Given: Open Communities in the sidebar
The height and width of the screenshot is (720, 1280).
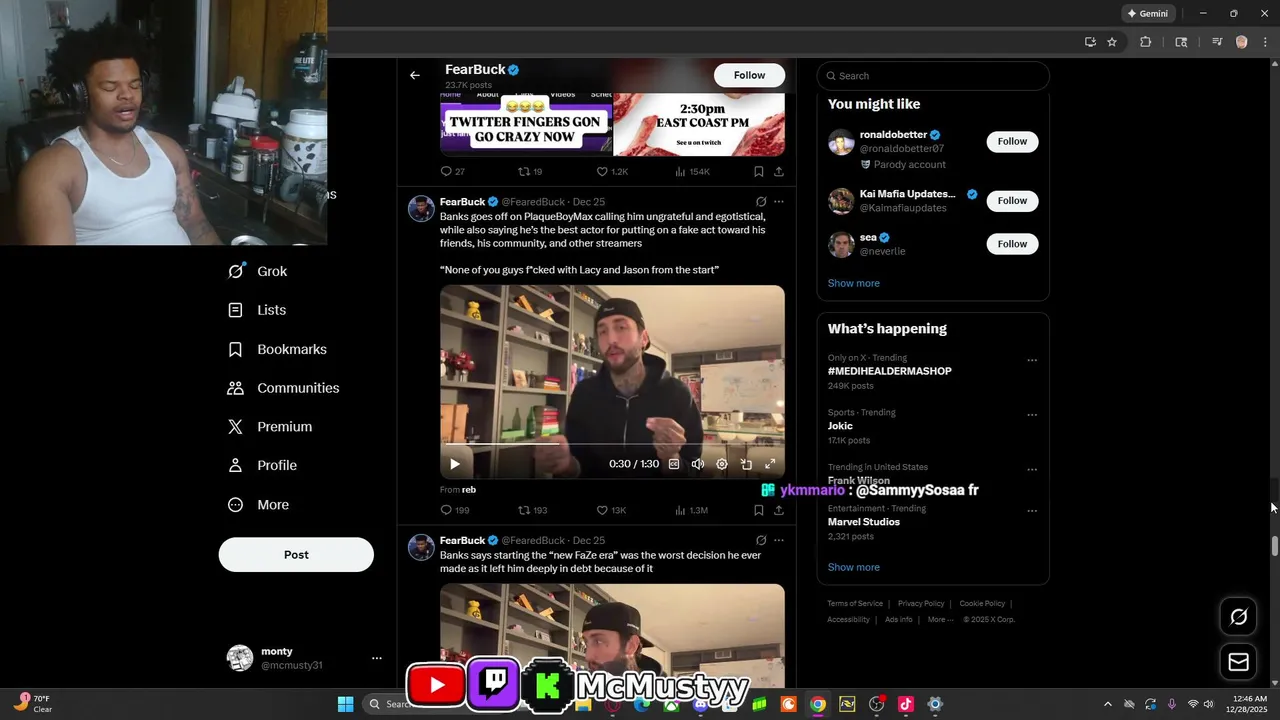Looking at the screenshot, I should coord(284,388).
